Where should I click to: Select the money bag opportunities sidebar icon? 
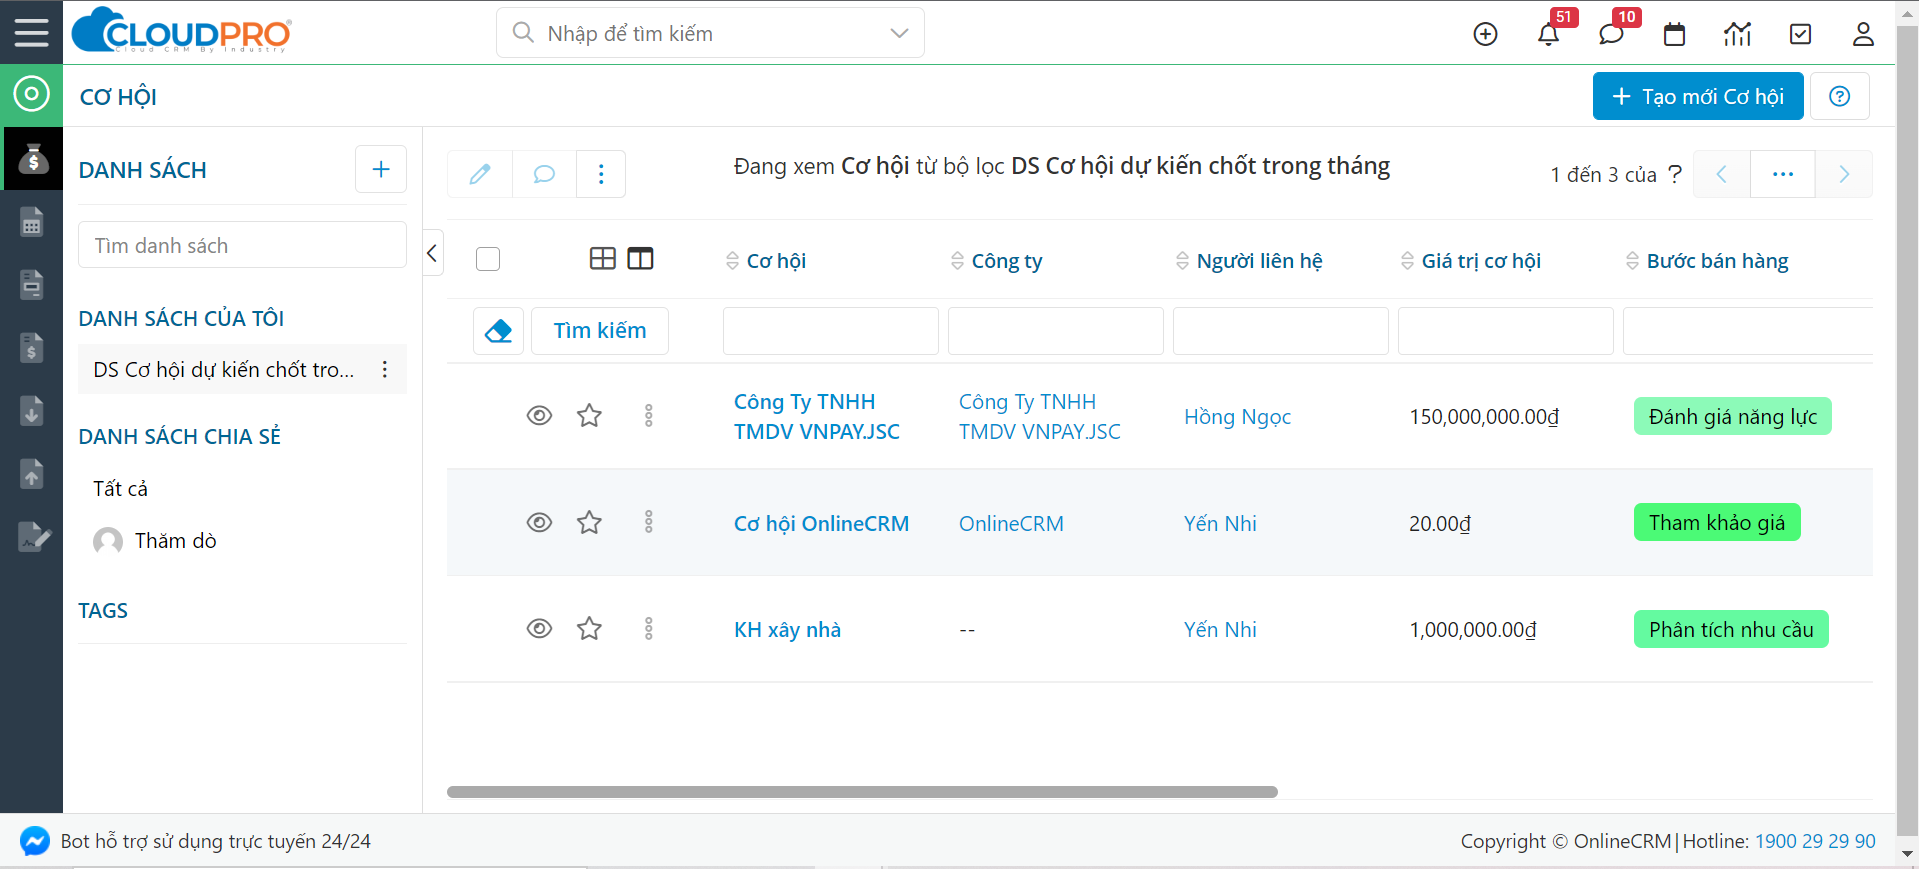32,158
